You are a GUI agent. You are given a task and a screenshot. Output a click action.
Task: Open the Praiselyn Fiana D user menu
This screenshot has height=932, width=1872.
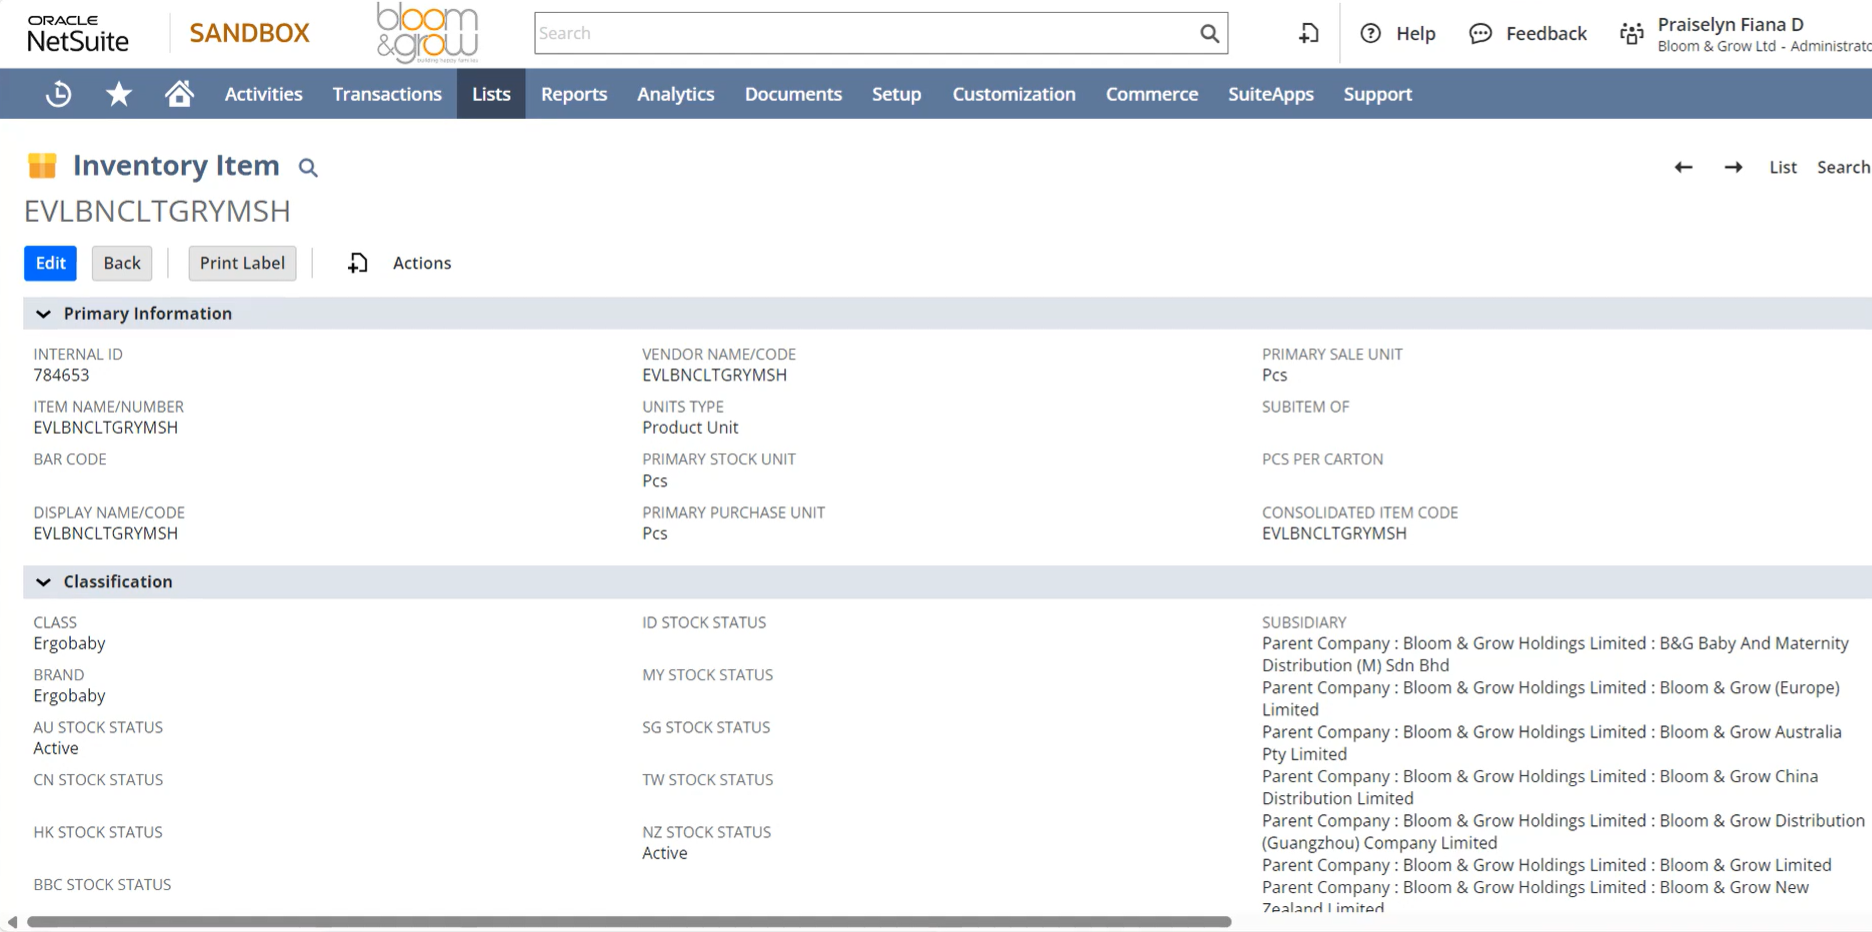coord(1763,34)
